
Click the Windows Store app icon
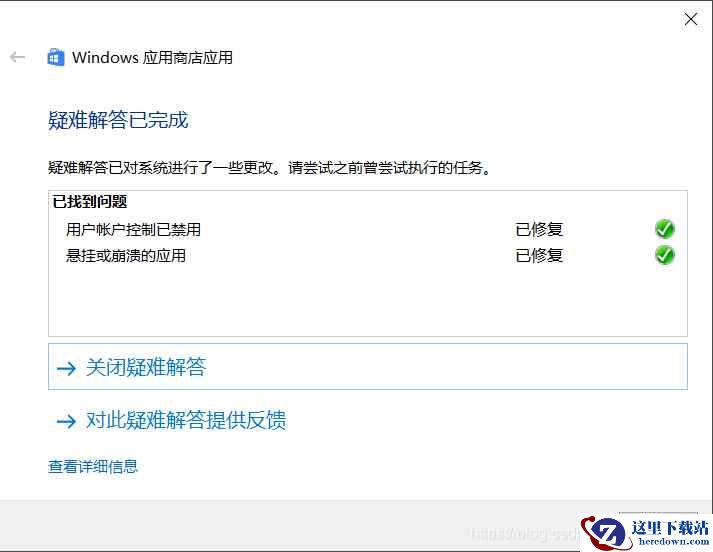(56, 58)
